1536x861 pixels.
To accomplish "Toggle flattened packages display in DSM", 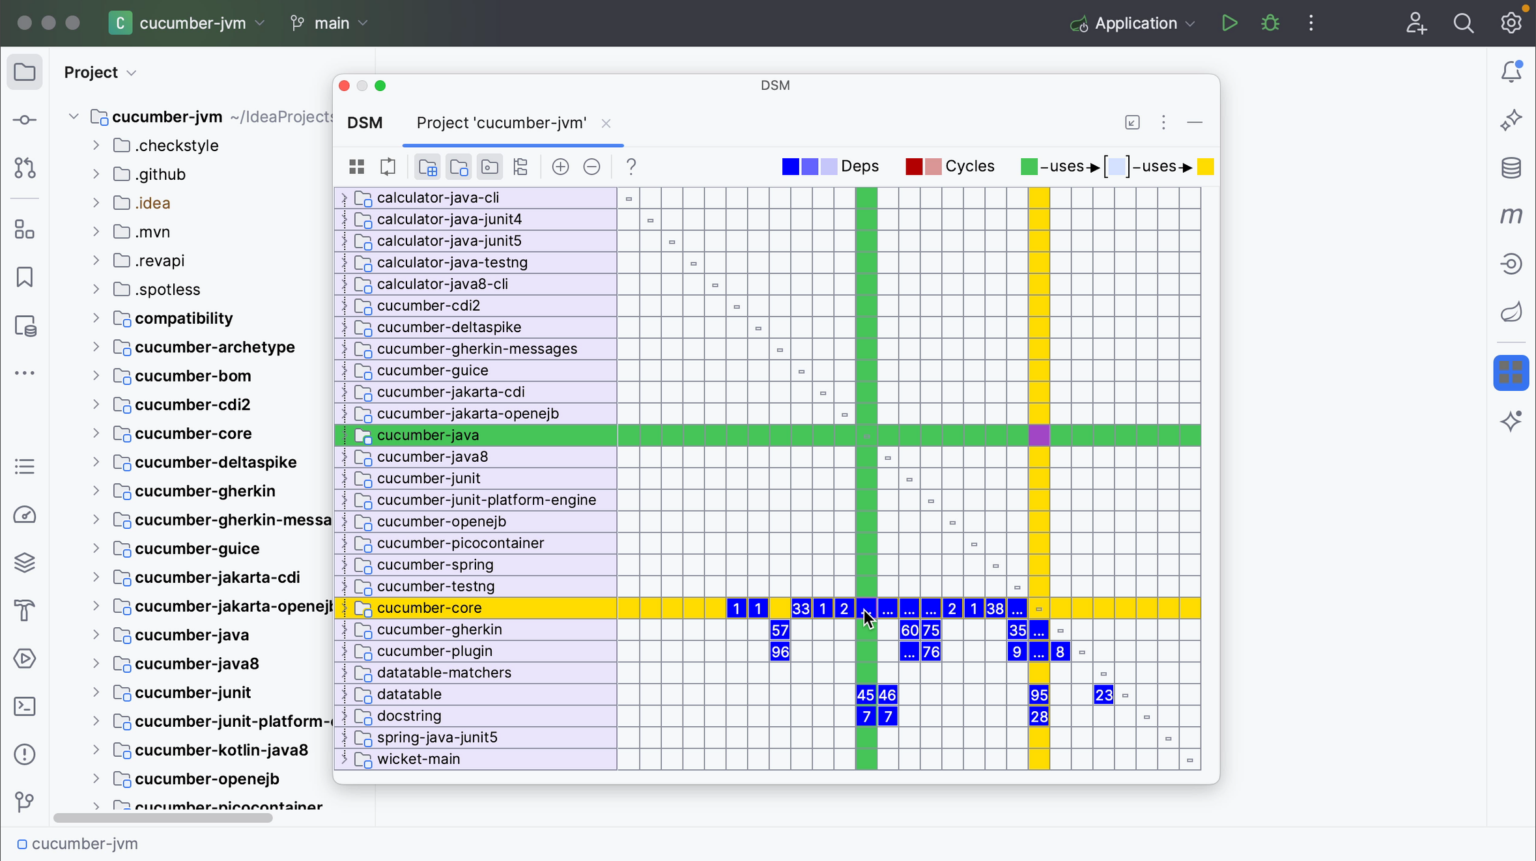I will pyautogui.click(x=458, y=167).
